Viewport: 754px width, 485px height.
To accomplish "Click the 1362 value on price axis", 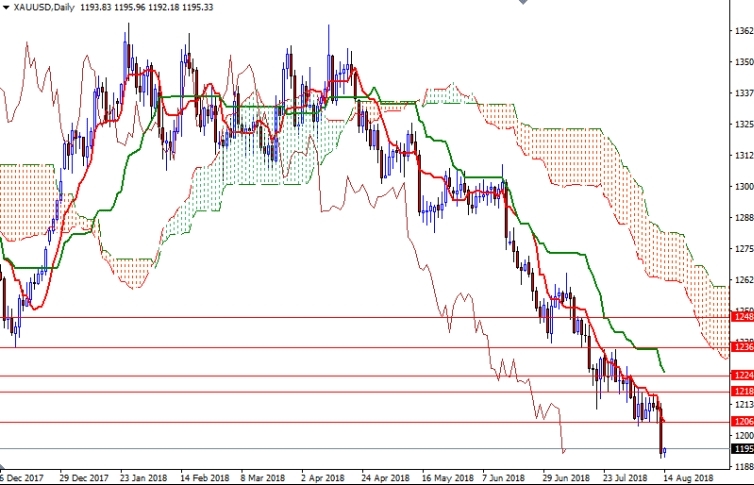I will click(x=744, y=30).
